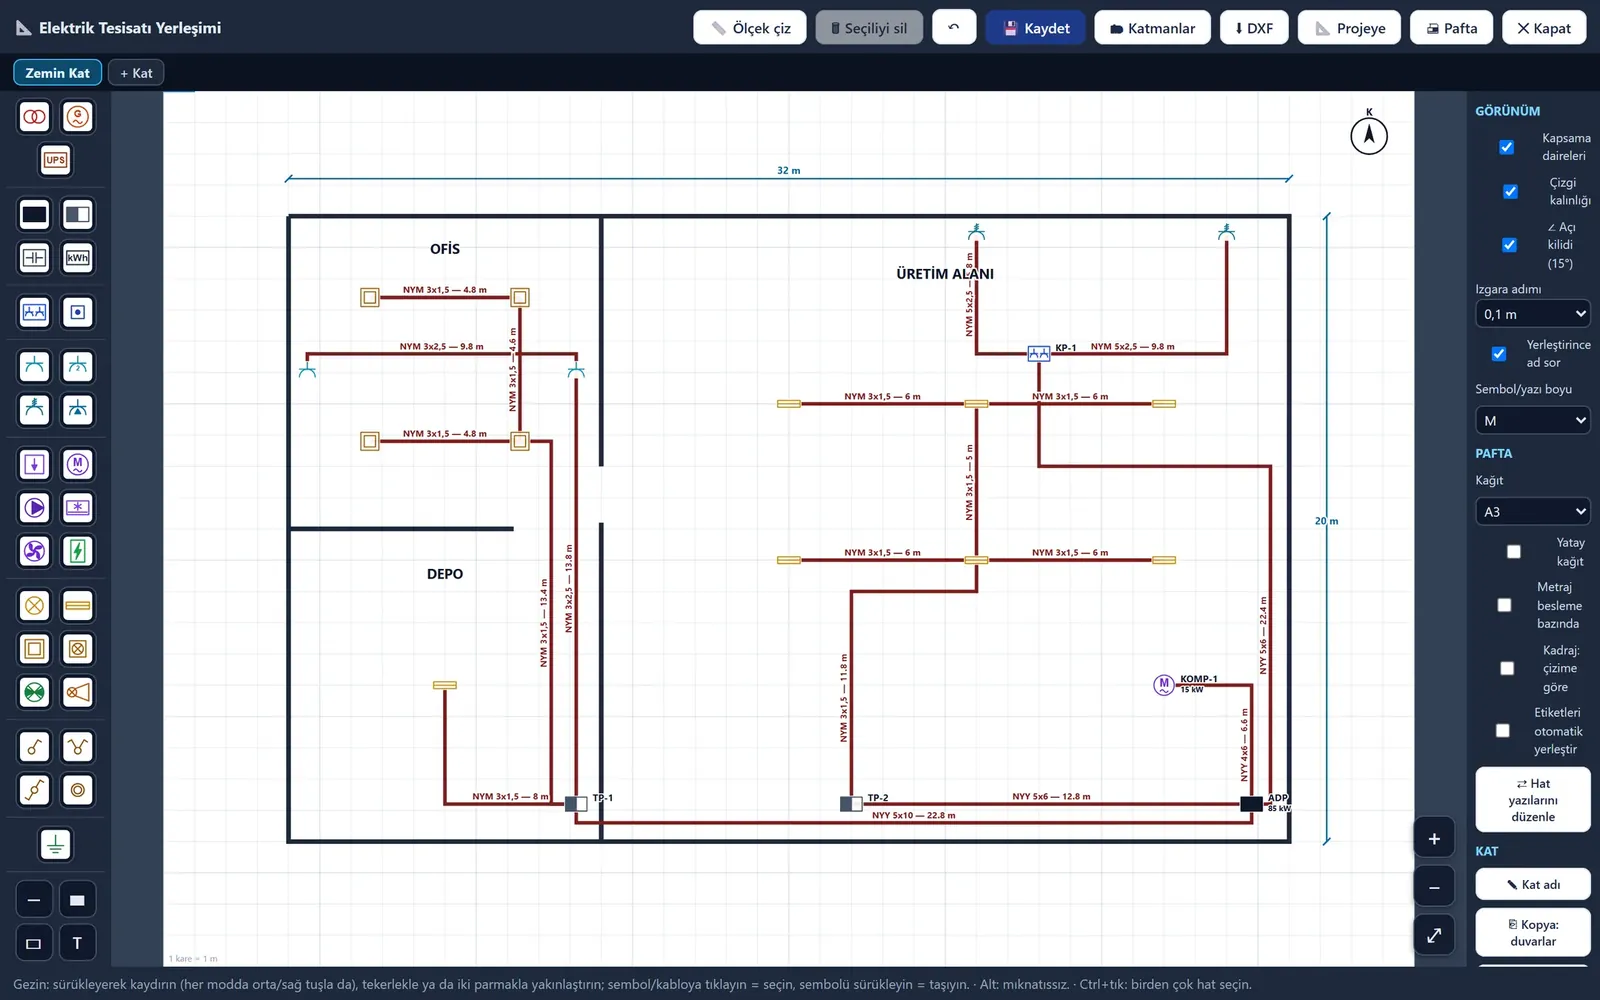Viewport: 1600px width, 1000px height.
Task: Select the filled rectangle draw tool
Action: tap(77, 900)
